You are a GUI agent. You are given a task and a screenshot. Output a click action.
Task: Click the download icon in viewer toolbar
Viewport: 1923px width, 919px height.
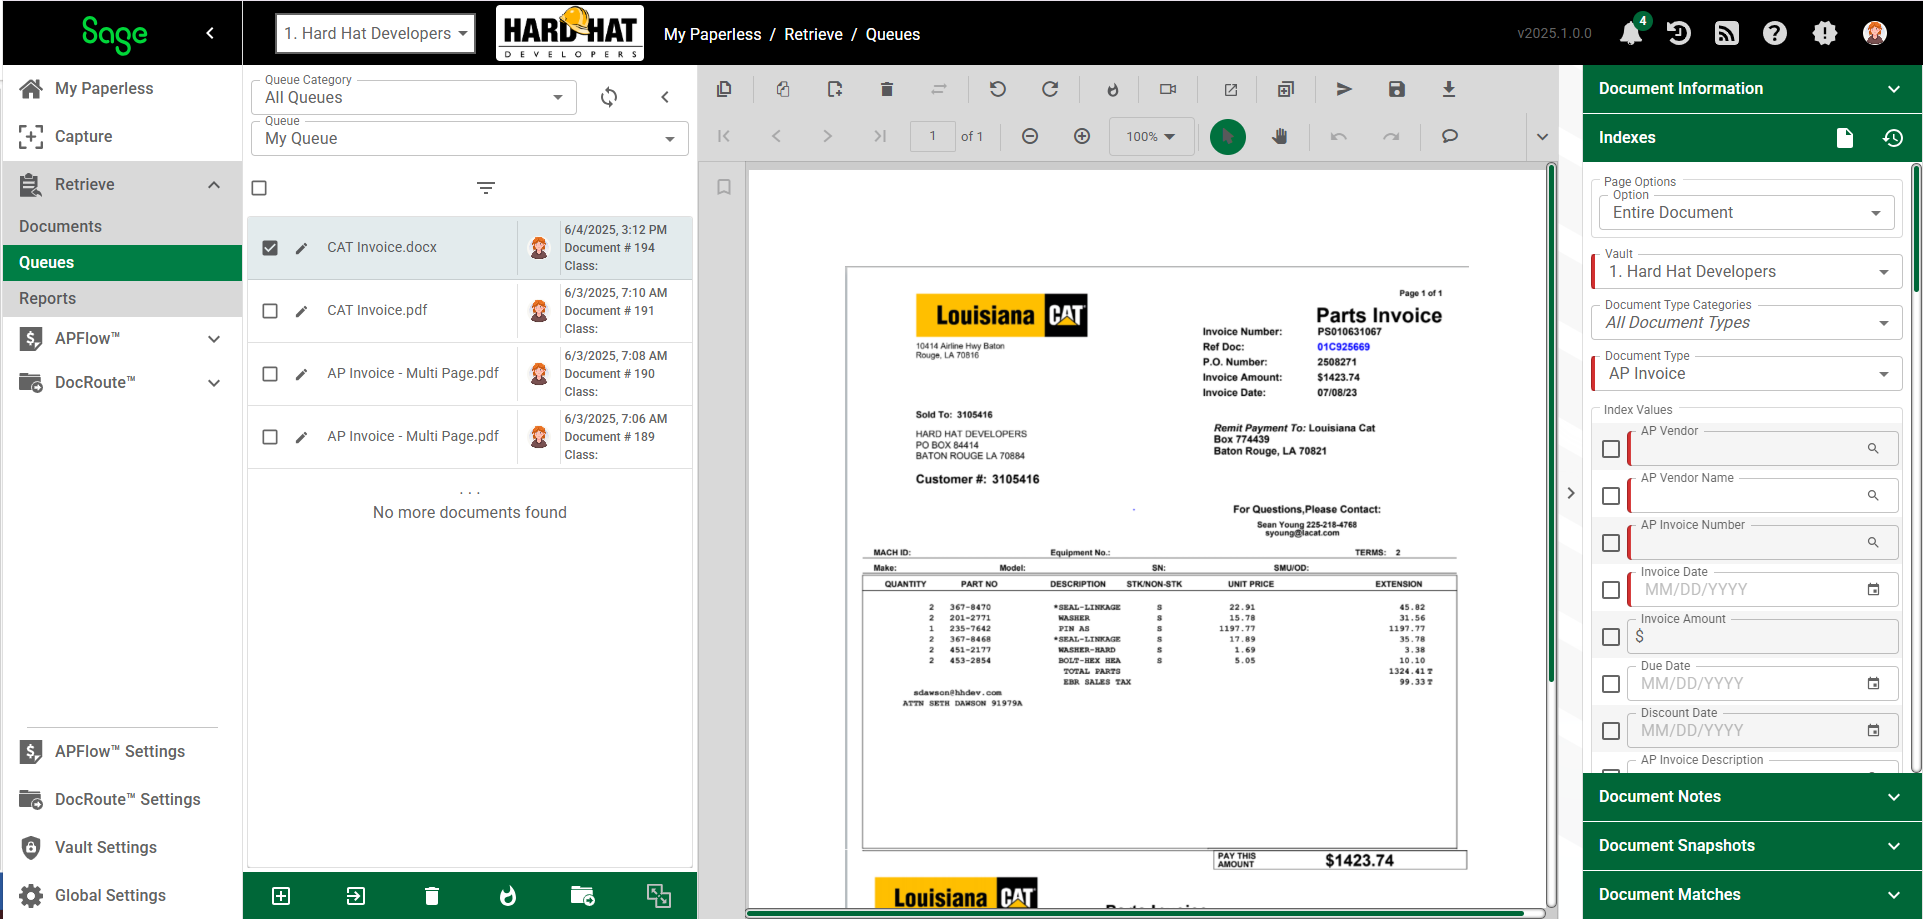[x=1448, y=89]
